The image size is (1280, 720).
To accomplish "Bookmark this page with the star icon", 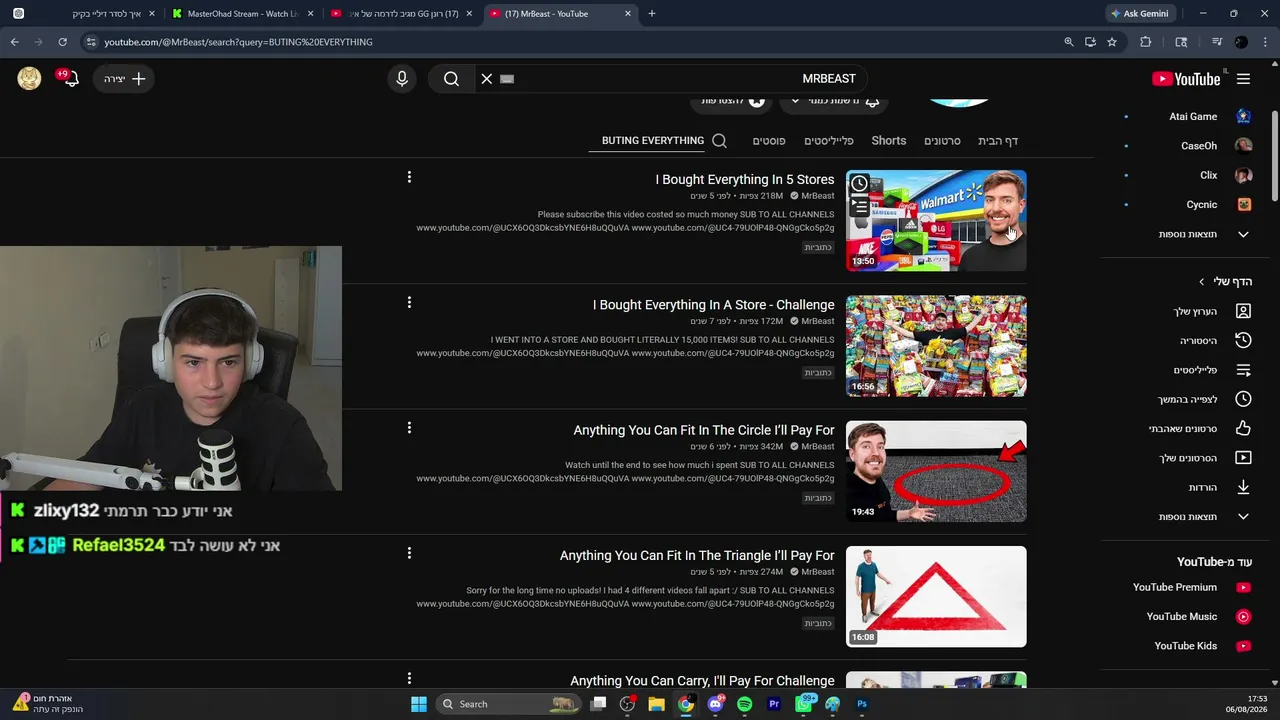I will pos(1112,42).
